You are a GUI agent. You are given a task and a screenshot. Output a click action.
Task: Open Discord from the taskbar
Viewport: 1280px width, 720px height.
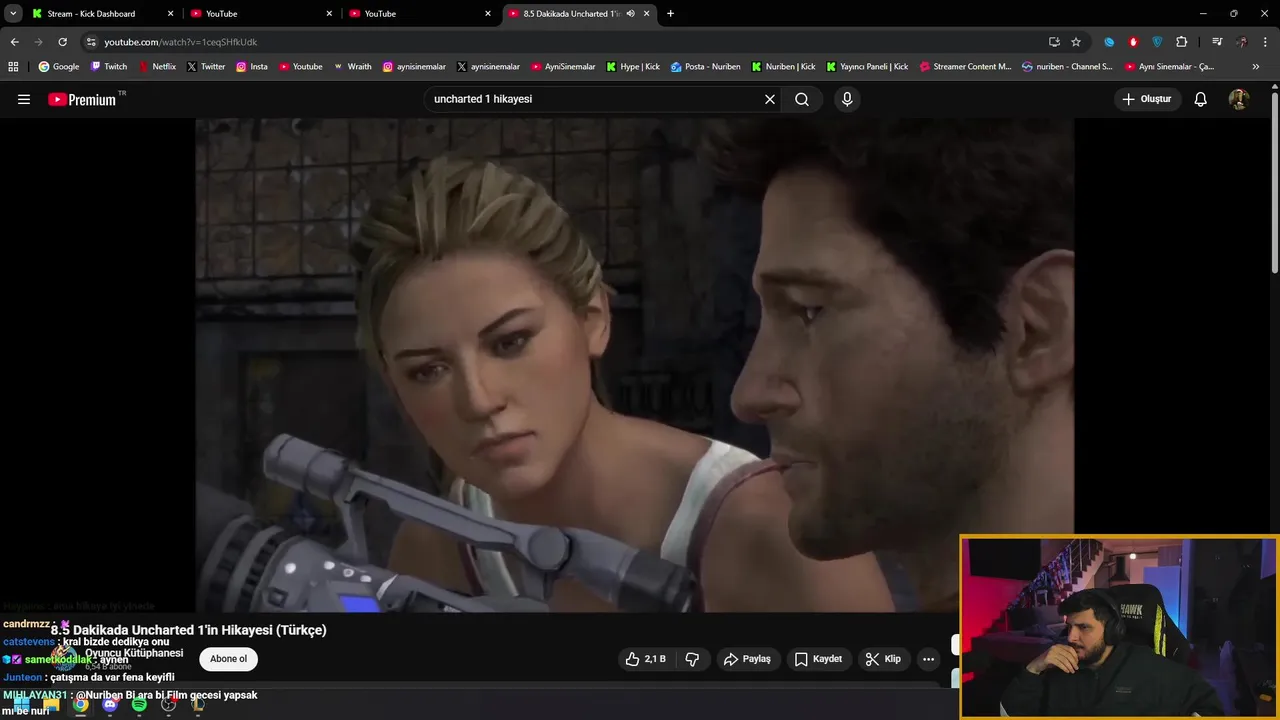point(110,704)
